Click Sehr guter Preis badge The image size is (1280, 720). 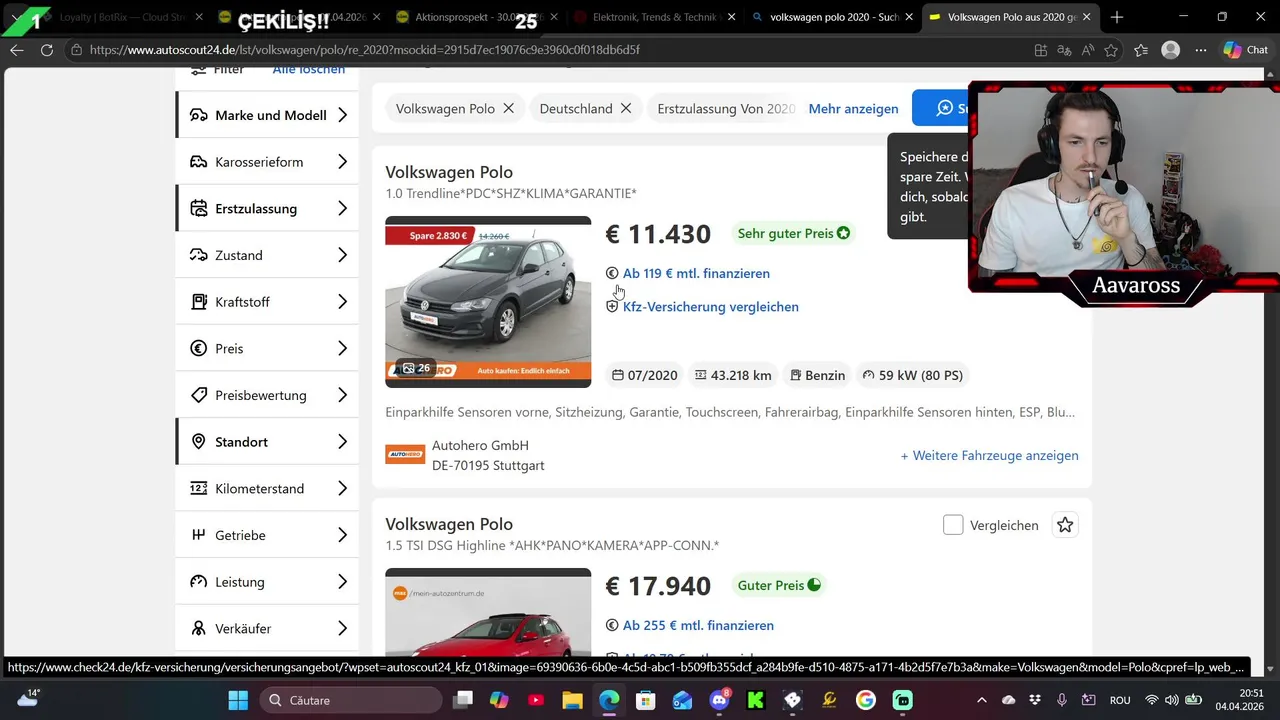pyautogui.click(x=794, y=233)
